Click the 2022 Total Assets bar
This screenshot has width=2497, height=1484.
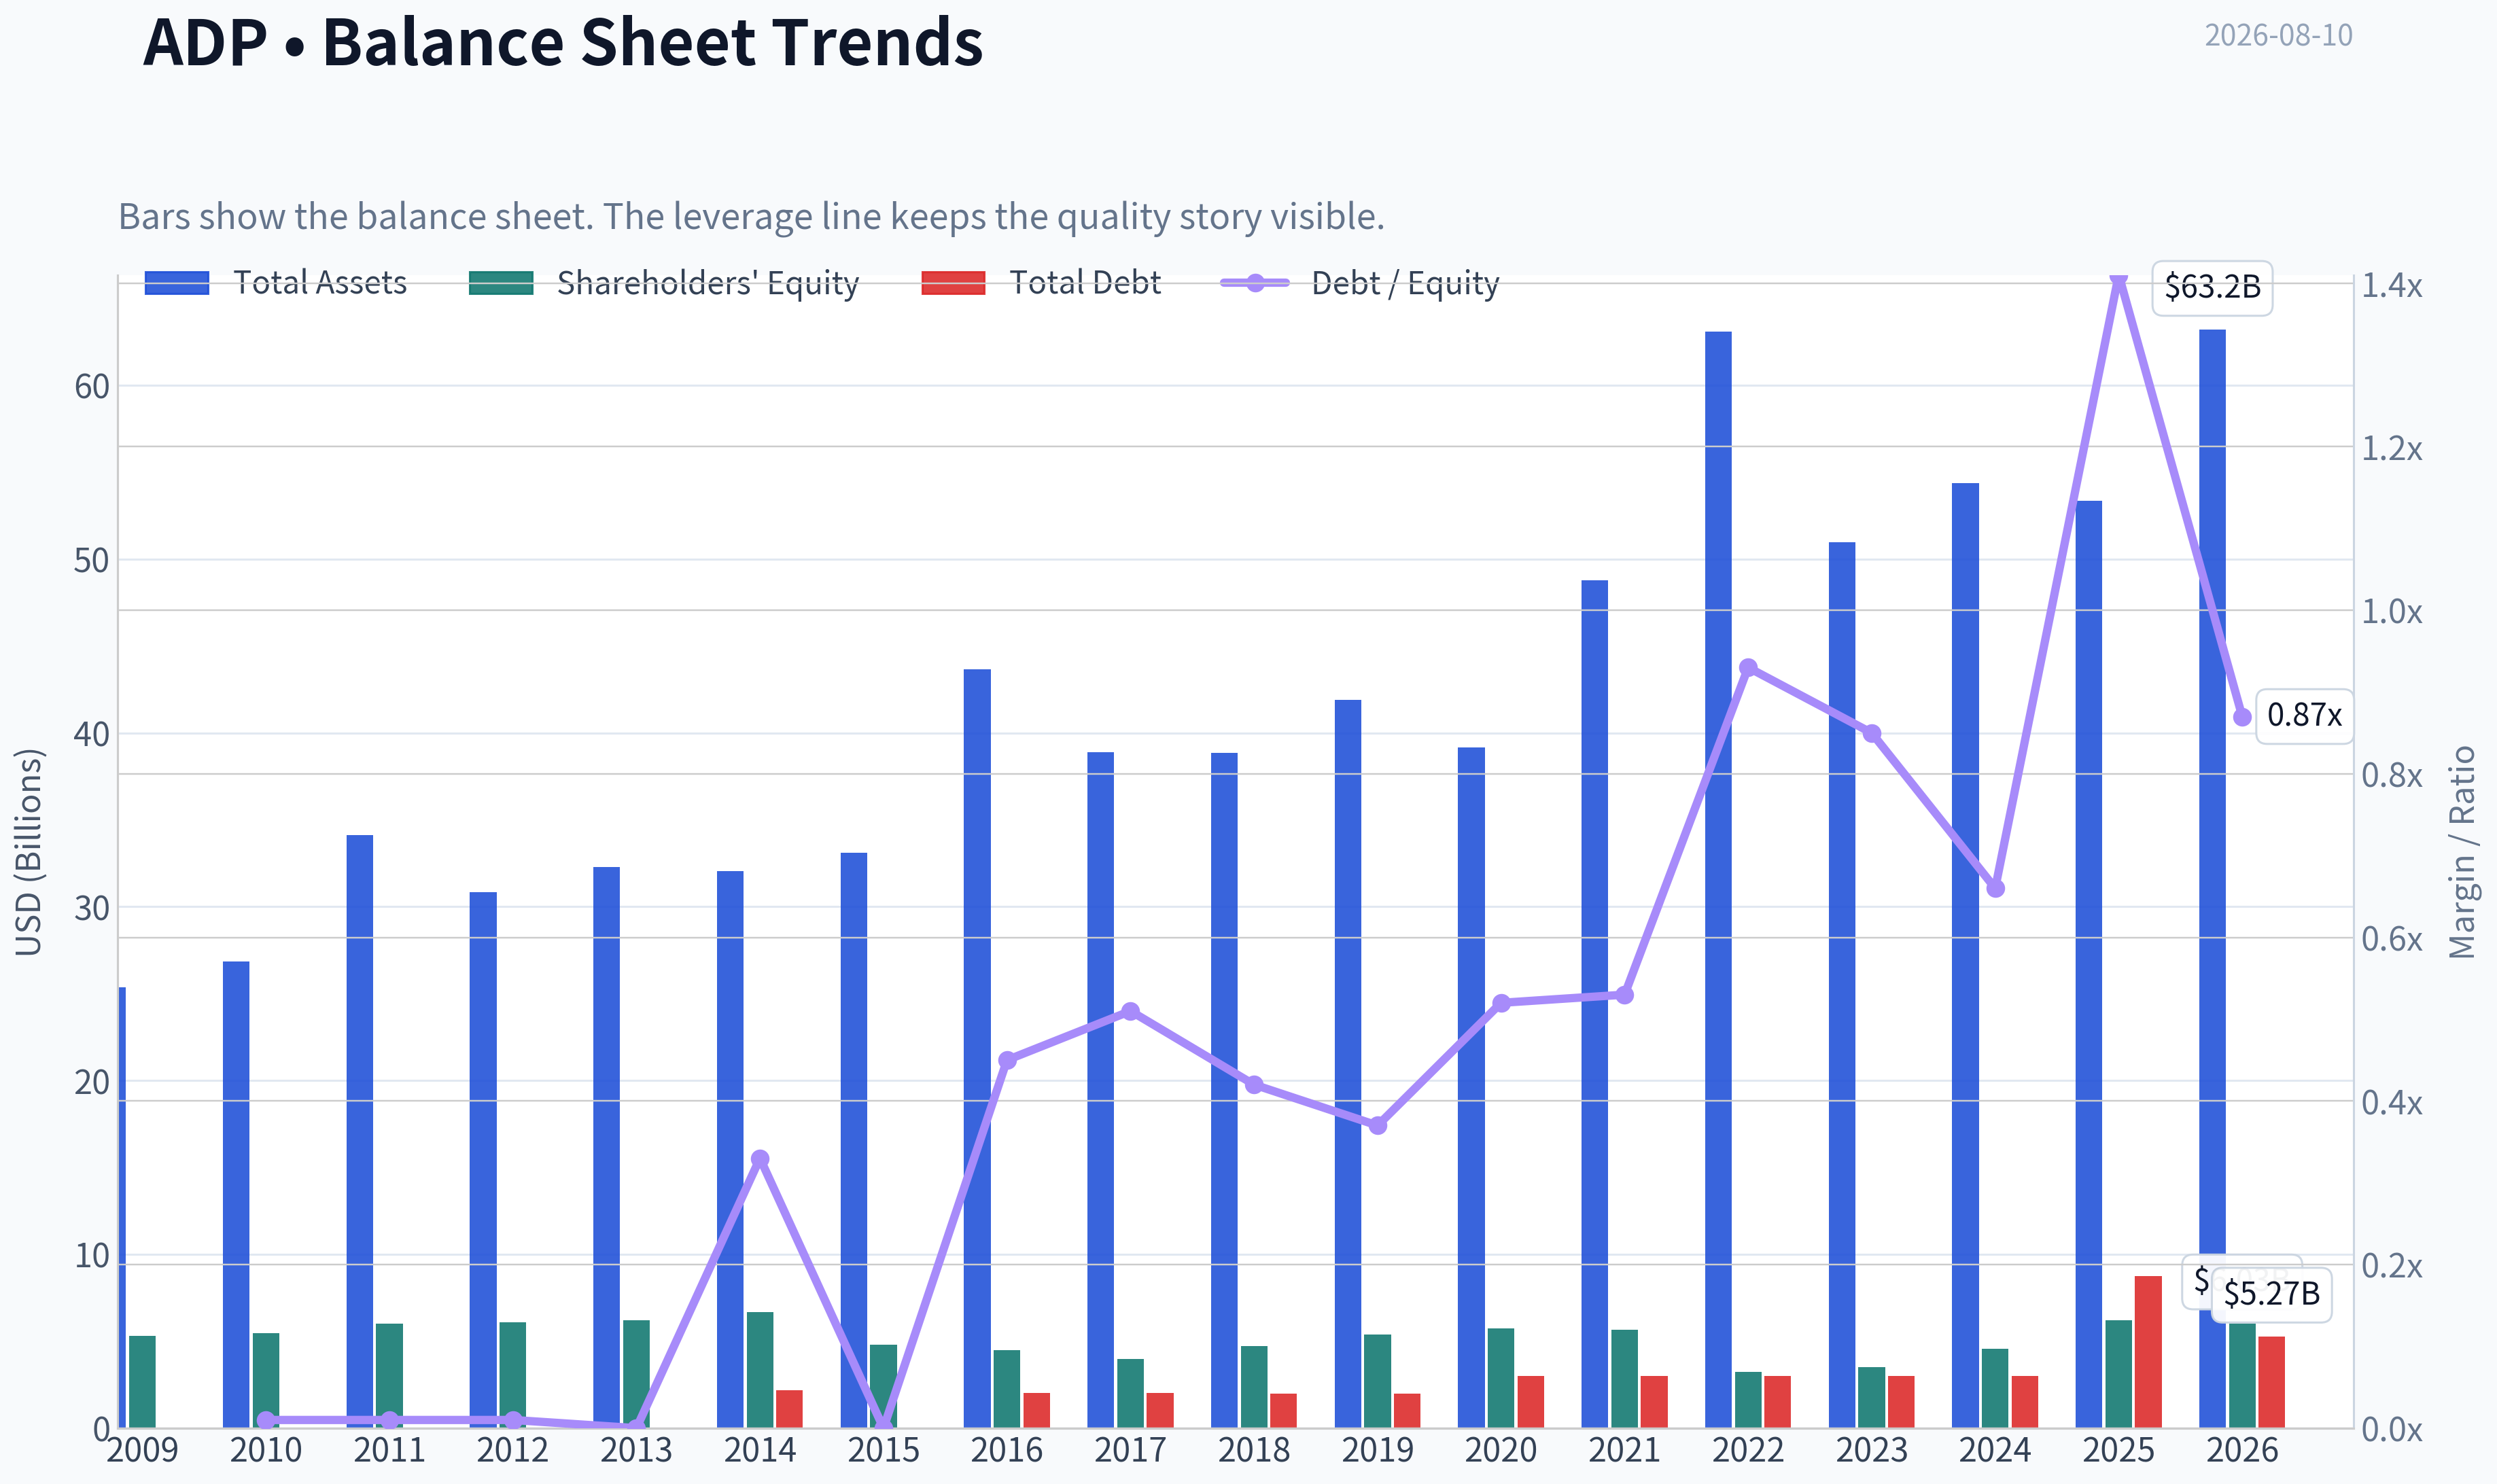click(1718, 879)
